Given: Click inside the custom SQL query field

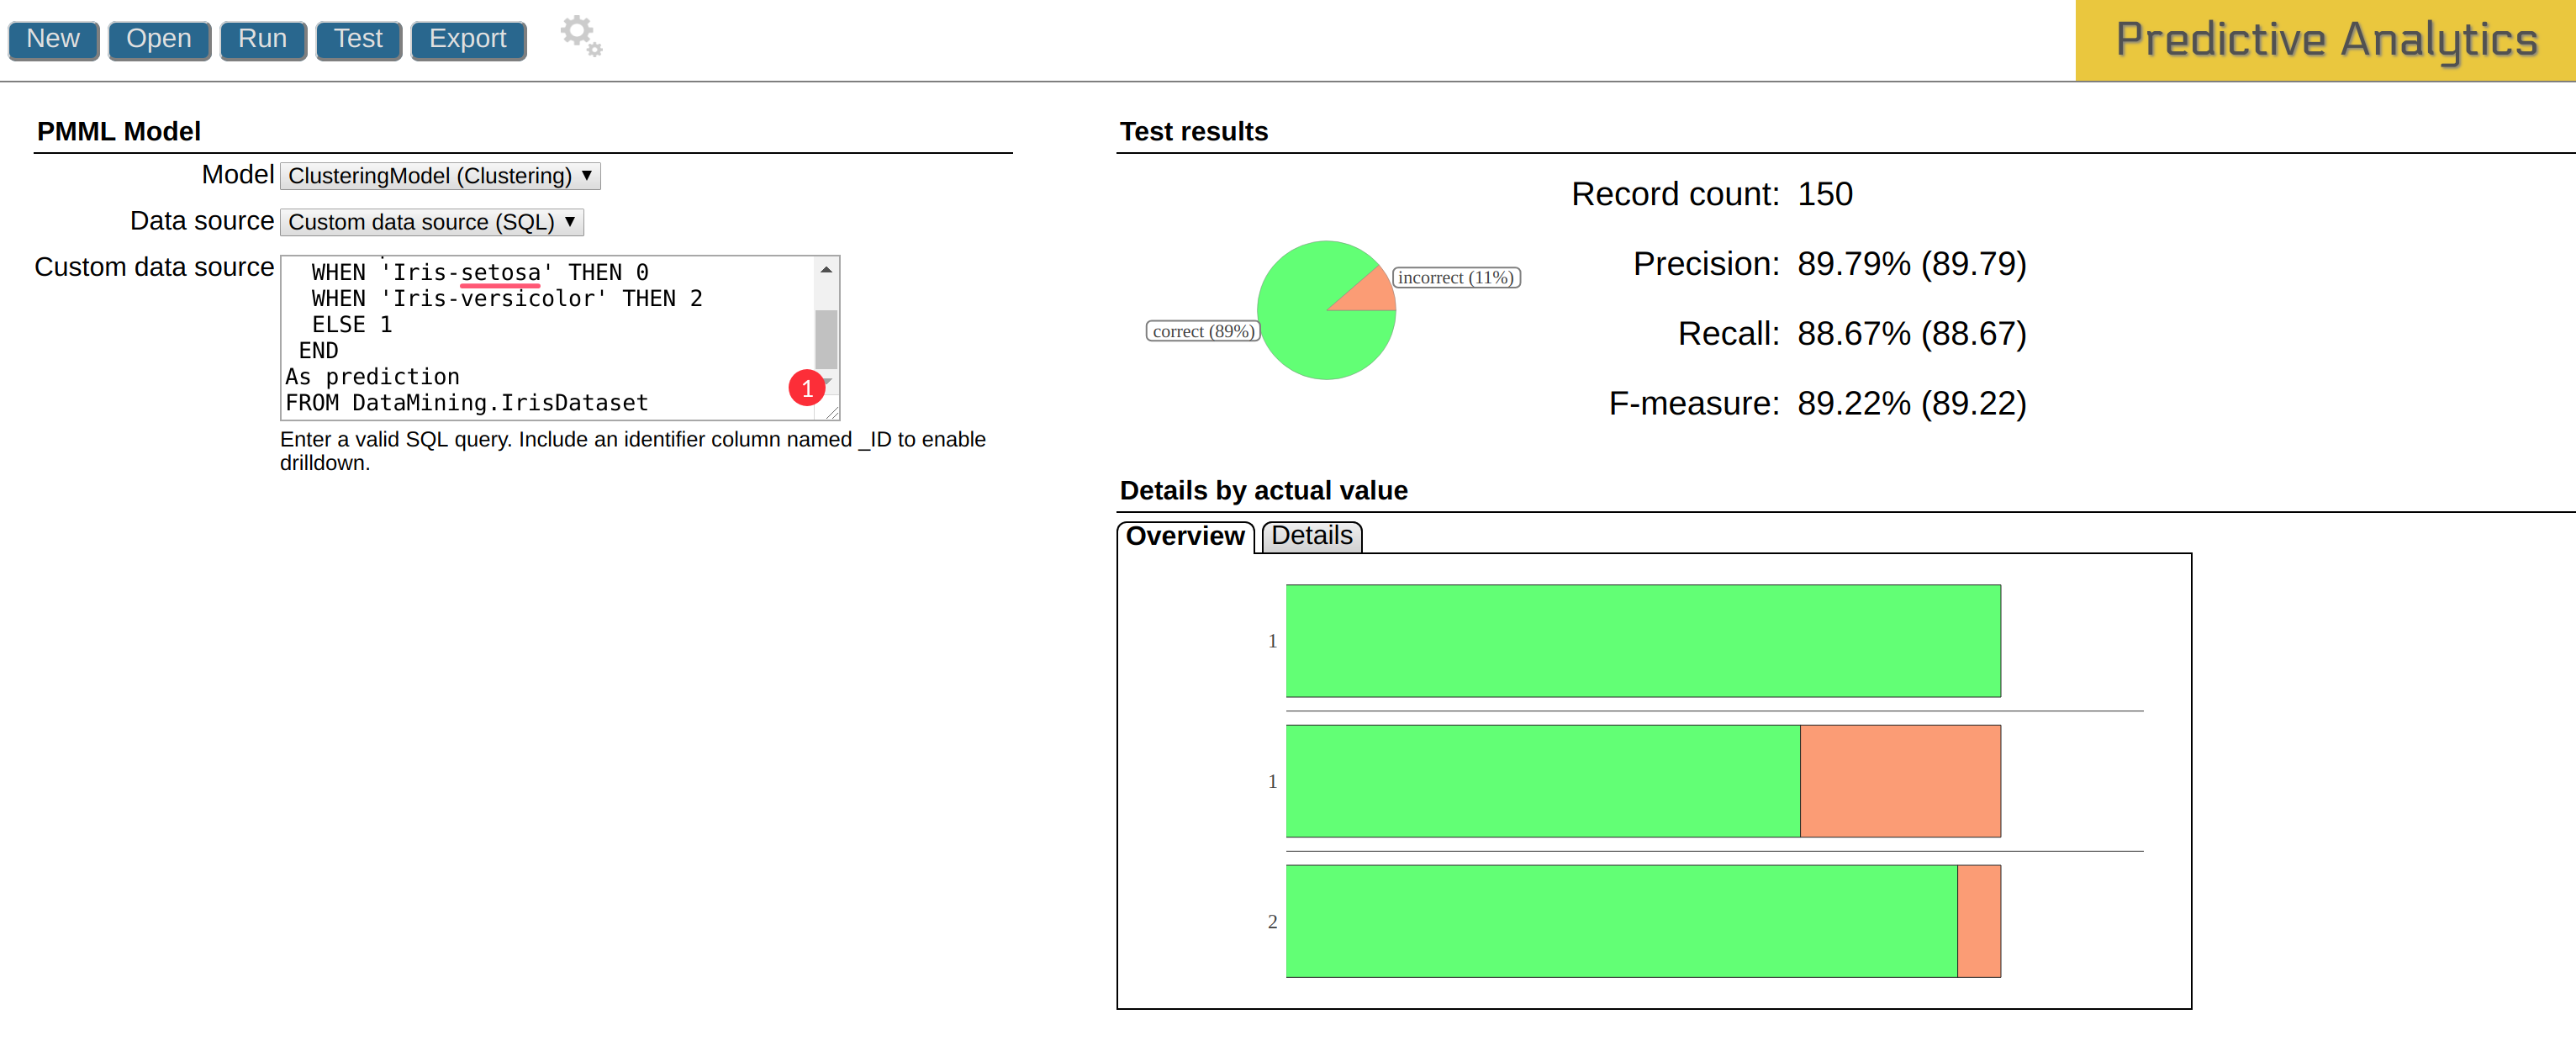Looking at the screenshot, I should point(548,338).
